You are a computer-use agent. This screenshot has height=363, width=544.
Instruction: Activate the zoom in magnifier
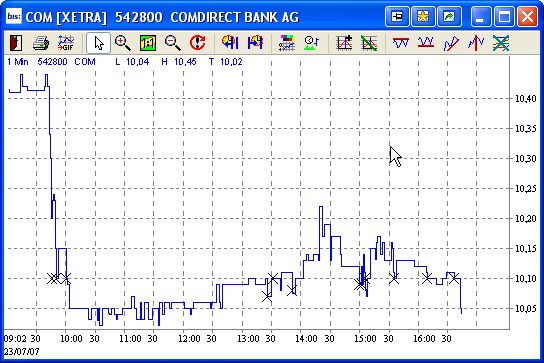pos(123,43)
